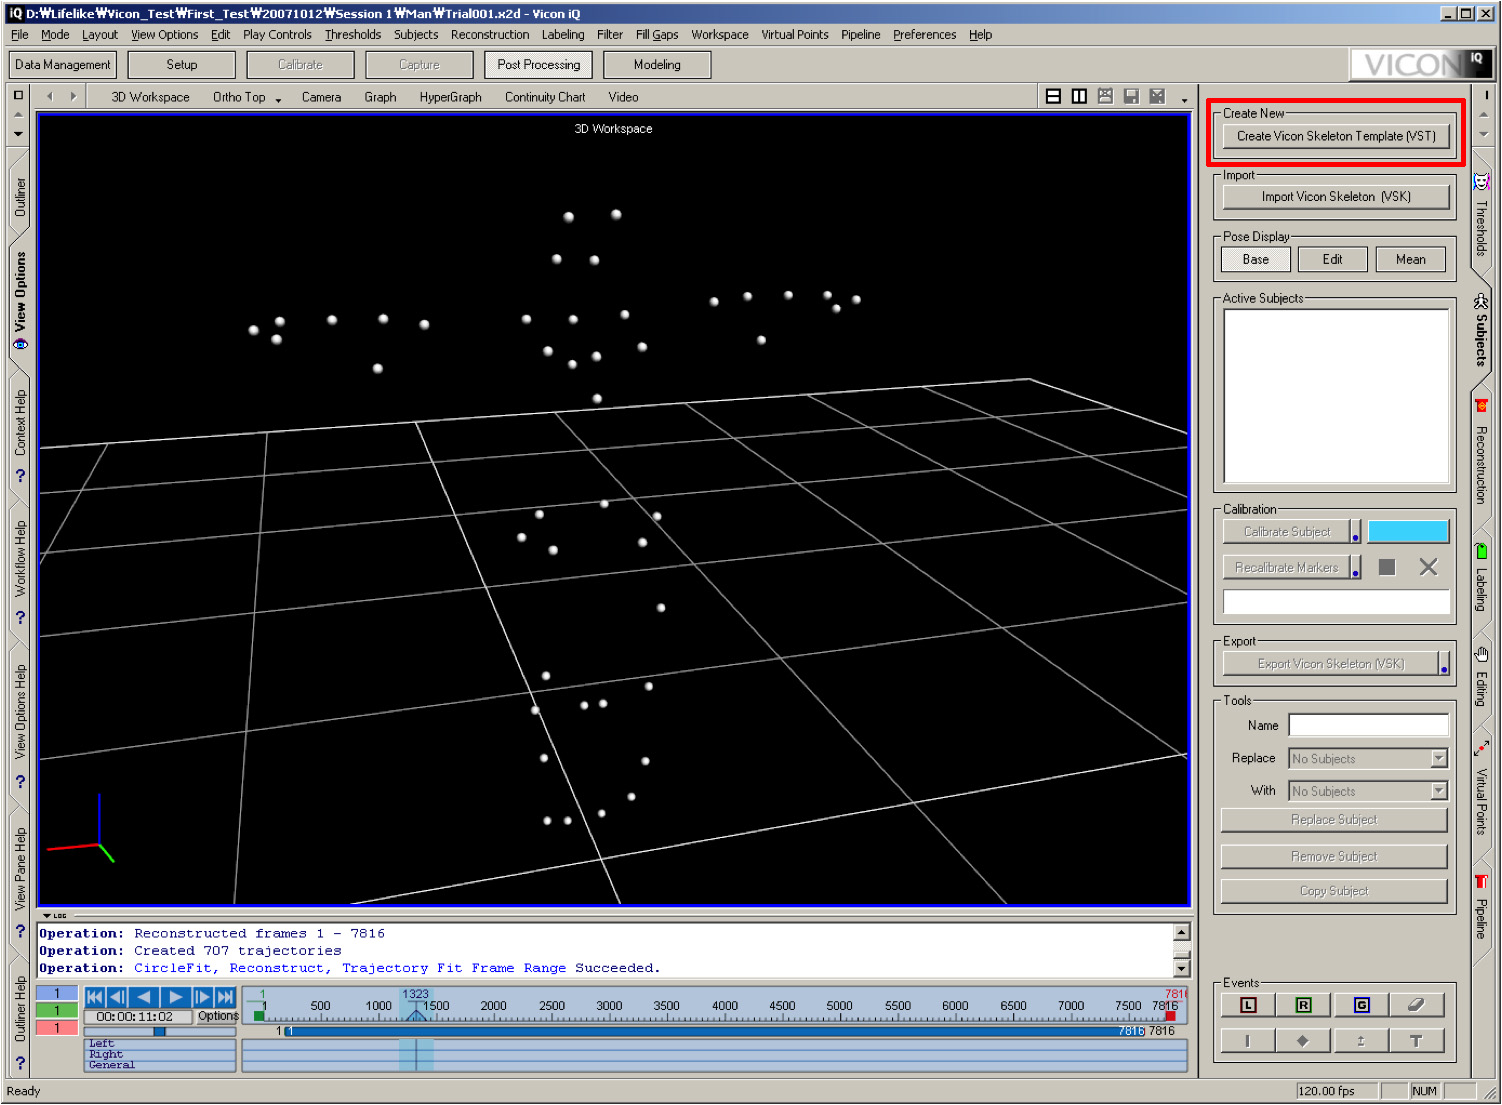Step forward one frame
The height and width of the screenshot is (1105, 1502).
202,997
